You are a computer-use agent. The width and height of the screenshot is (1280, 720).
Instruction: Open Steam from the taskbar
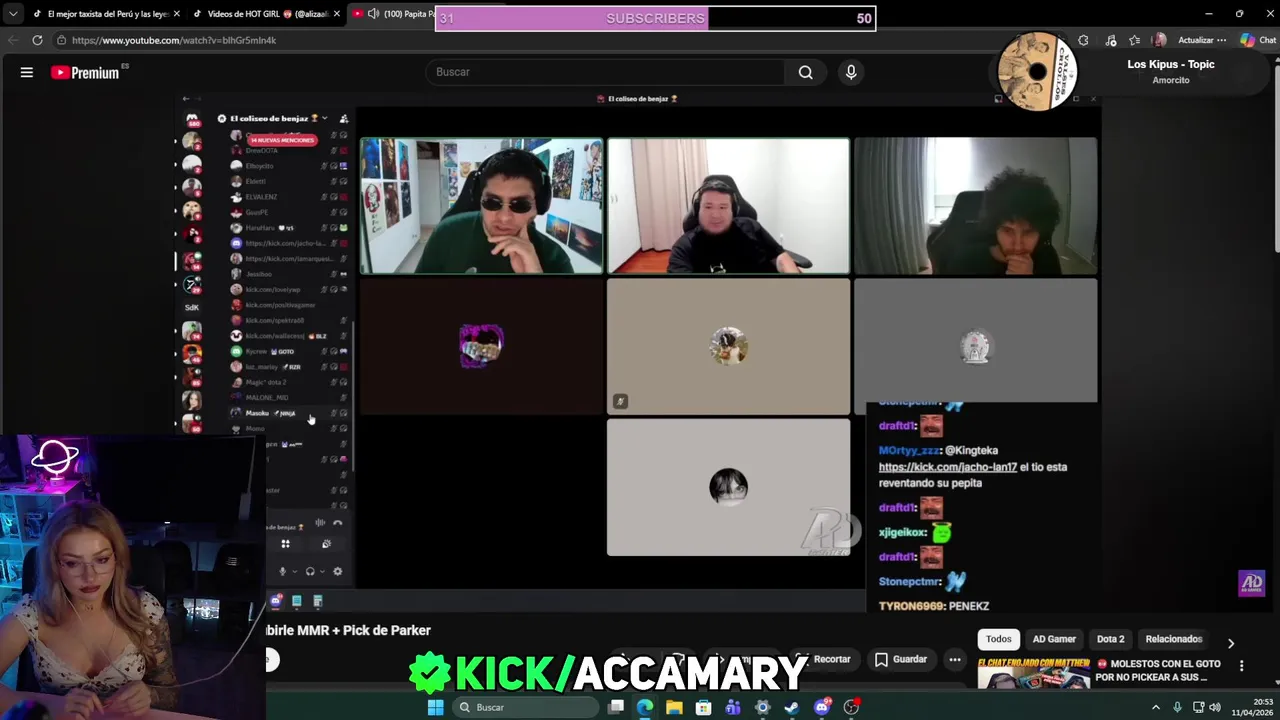[x=792, y=707]
